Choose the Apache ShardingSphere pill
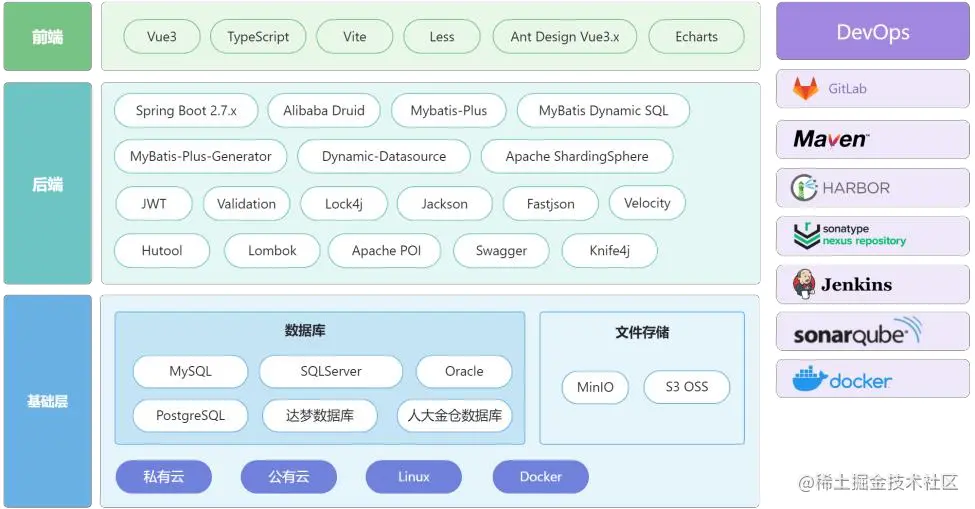 [577, 157]
